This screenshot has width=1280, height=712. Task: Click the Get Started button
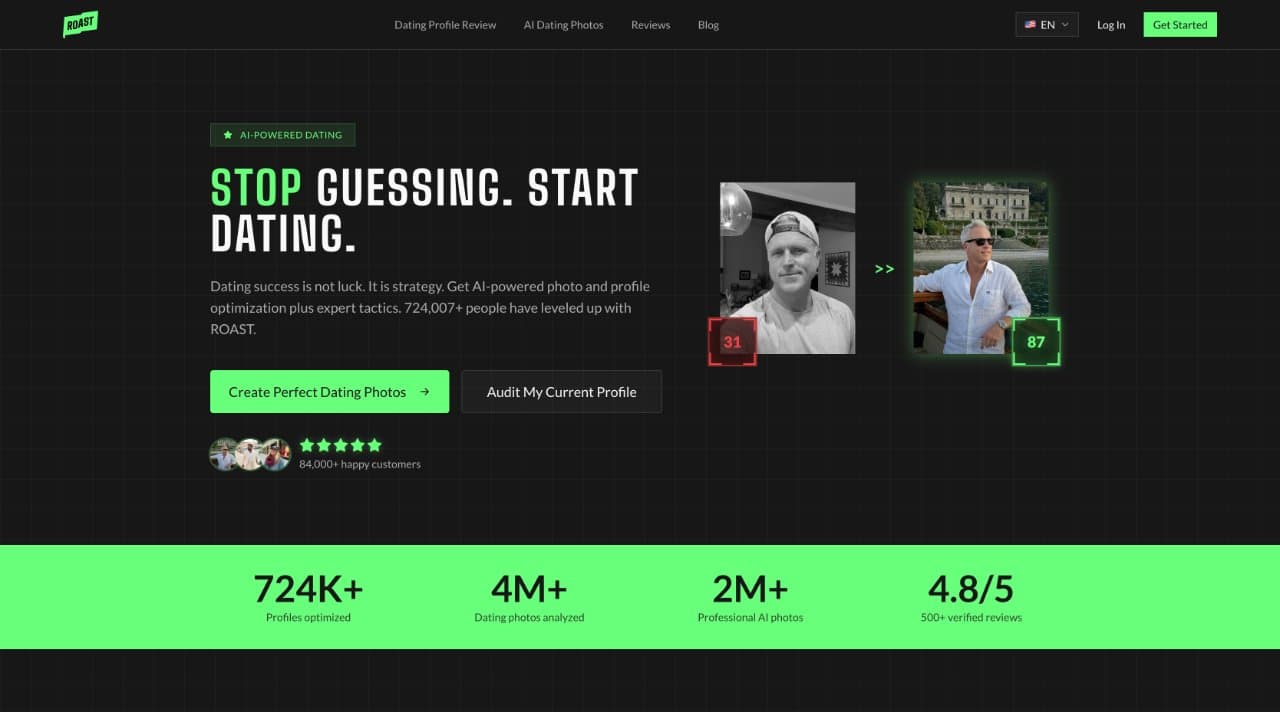[1180, 25]
